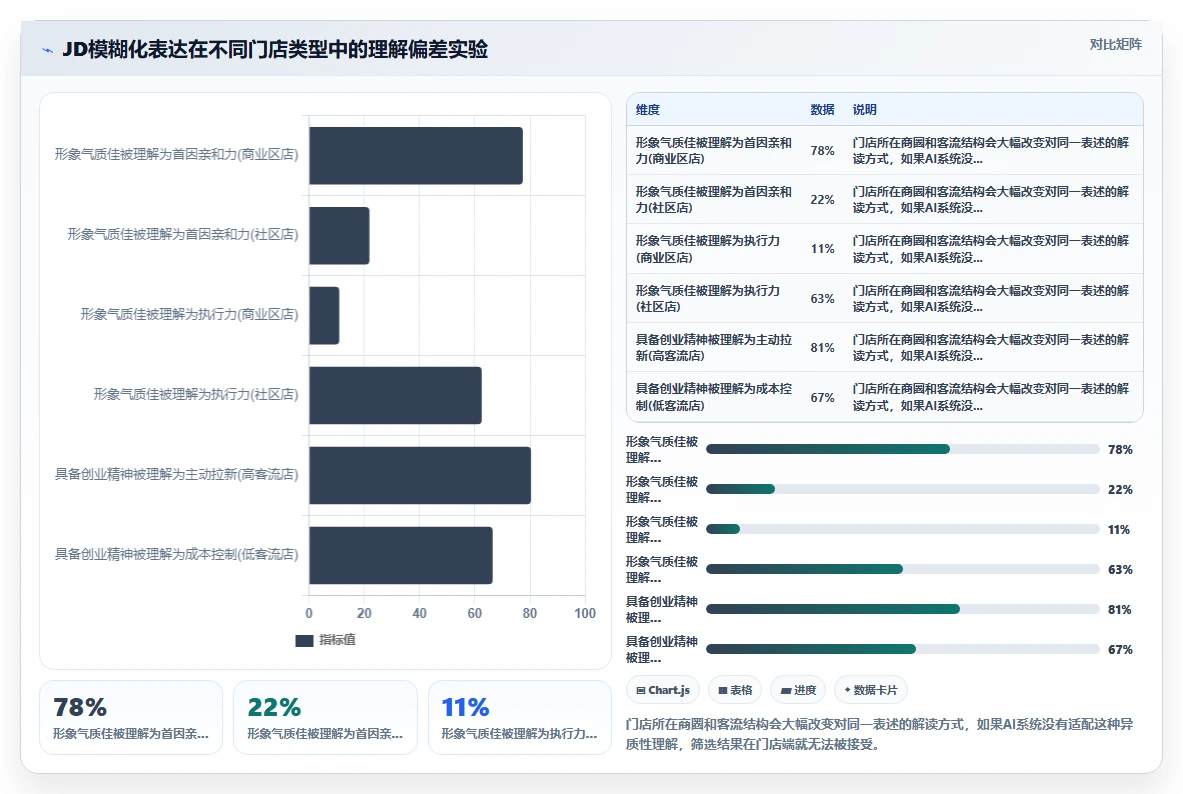Click the 22% value in the table

point(822,199)
